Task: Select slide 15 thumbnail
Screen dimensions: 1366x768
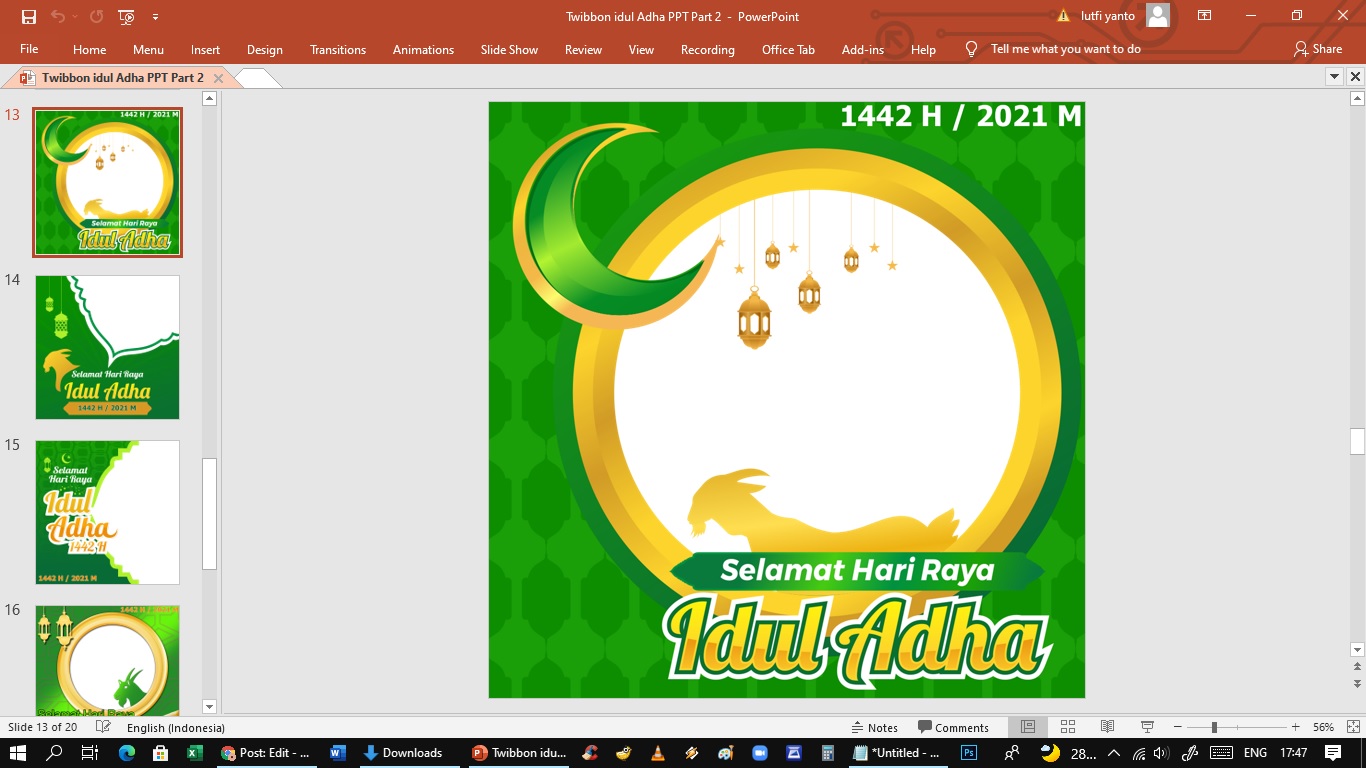Action: pyautogui.click(x=107, y=512)
